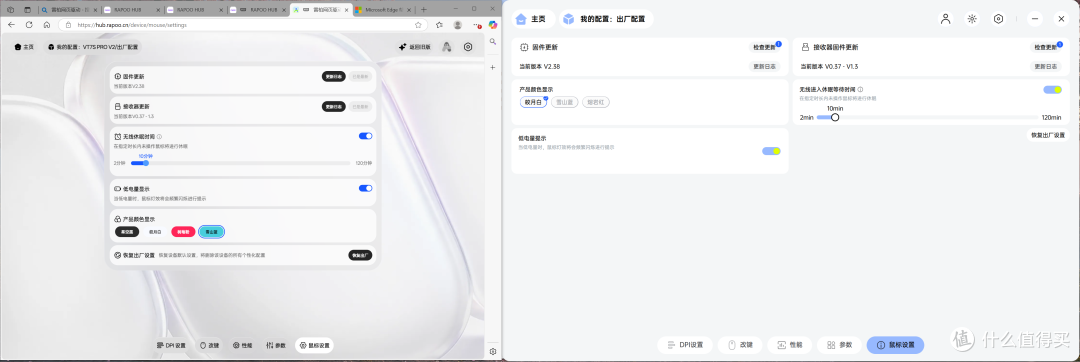Click 更新日志 for firmware V2.38 in desktop app

[x=765, y=67]
